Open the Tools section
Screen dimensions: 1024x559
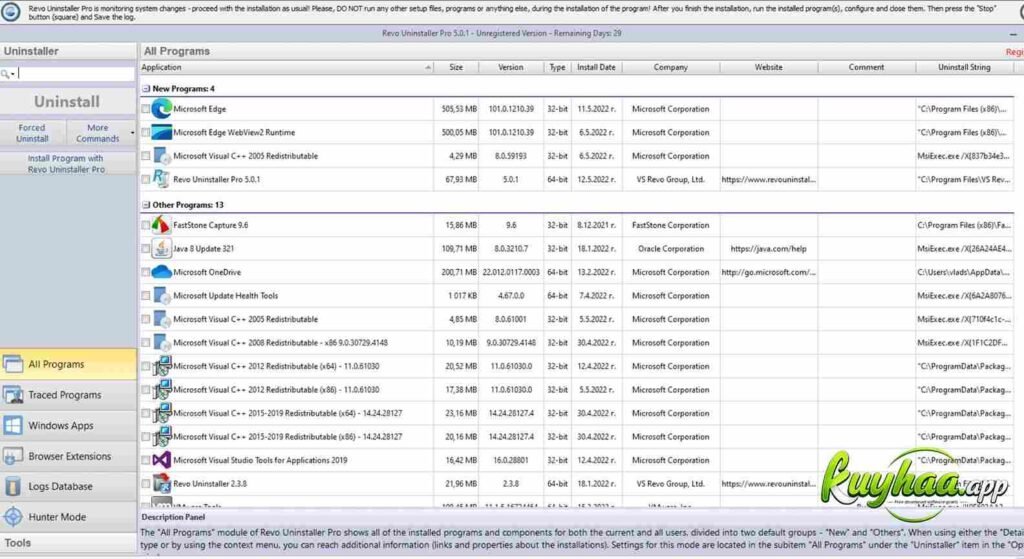tap(69, 543)
